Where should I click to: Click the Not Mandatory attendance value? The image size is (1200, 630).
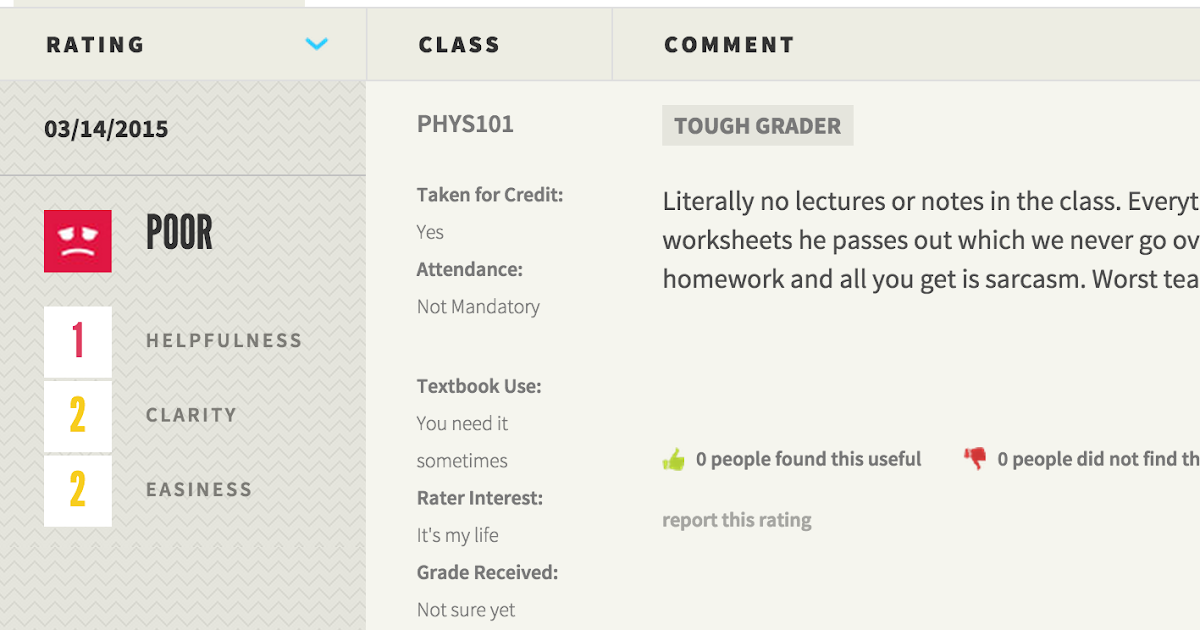[x=478, y=307]
